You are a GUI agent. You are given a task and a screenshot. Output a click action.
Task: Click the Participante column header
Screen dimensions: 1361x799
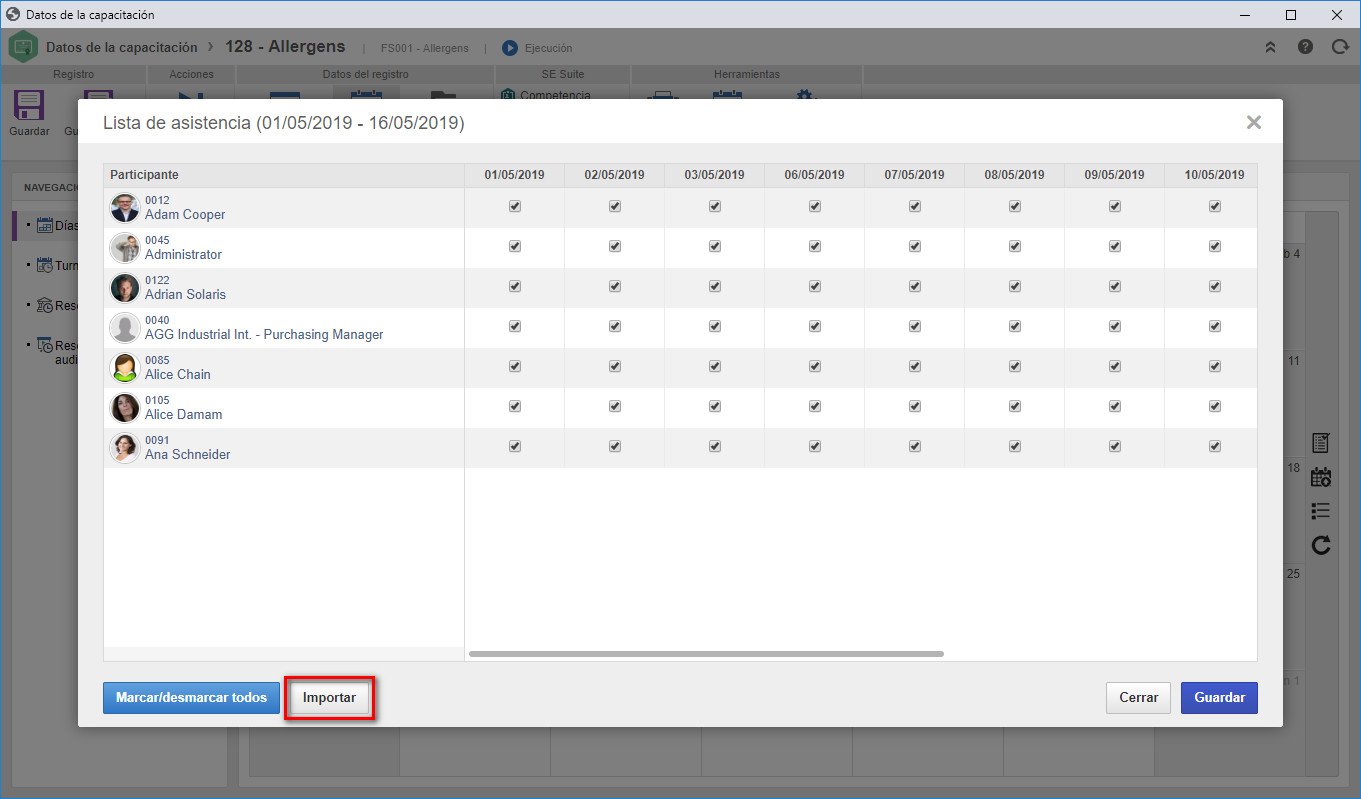(x=284, y=175)
